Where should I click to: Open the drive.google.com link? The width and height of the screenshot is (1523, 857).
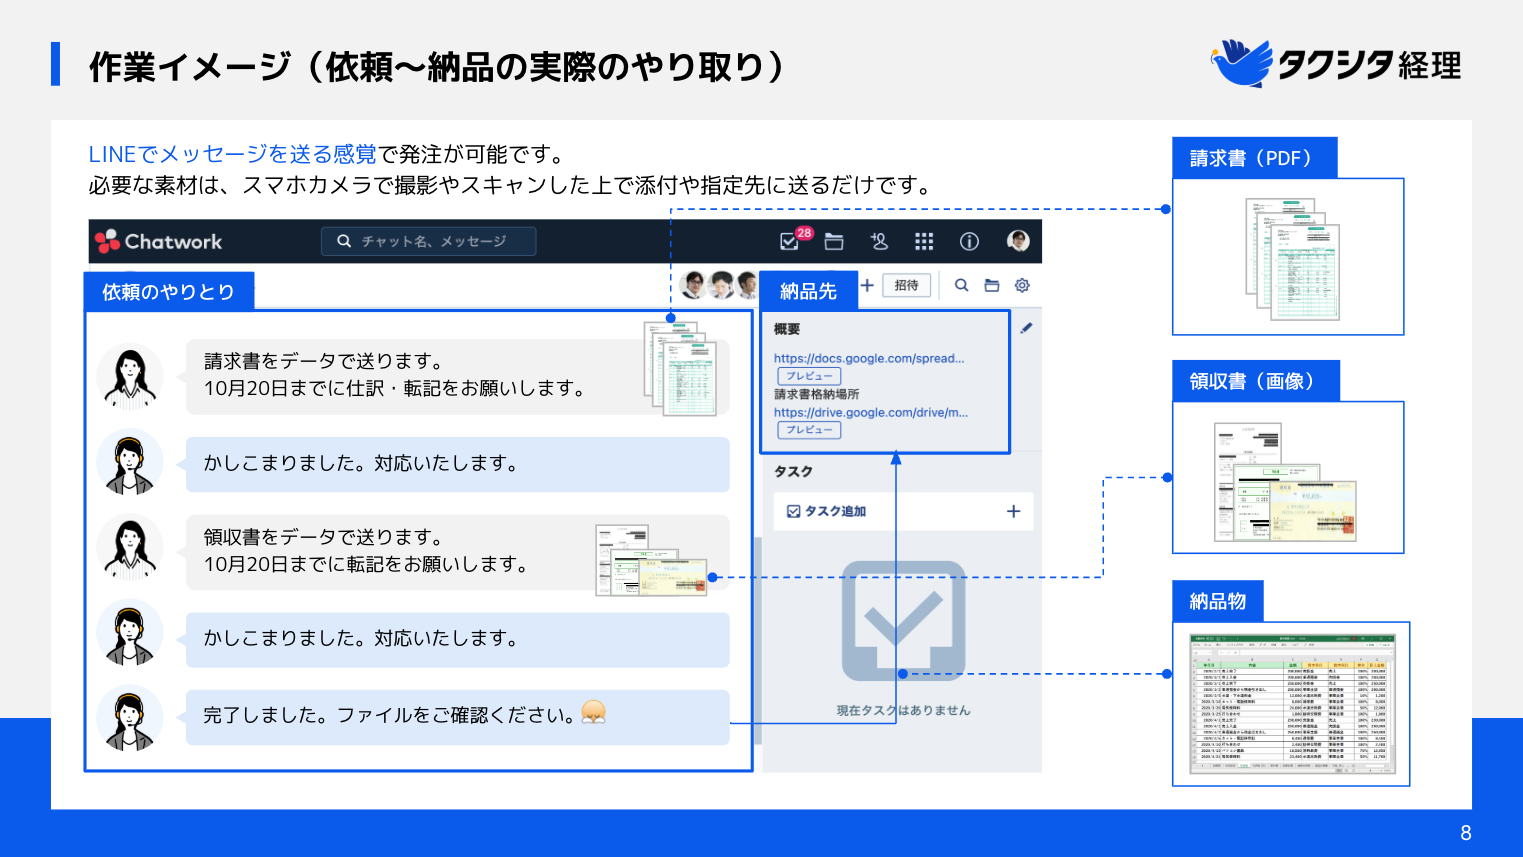coord(870,412)
